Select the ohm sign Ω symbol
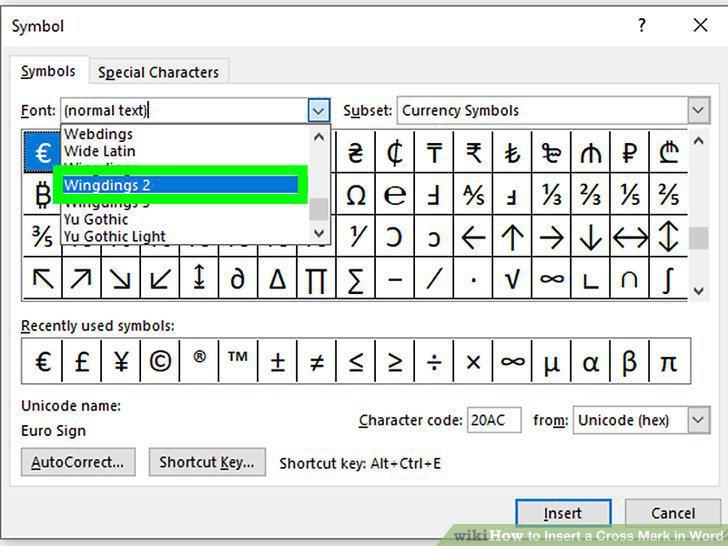728x546 pixels. [356, 194]
